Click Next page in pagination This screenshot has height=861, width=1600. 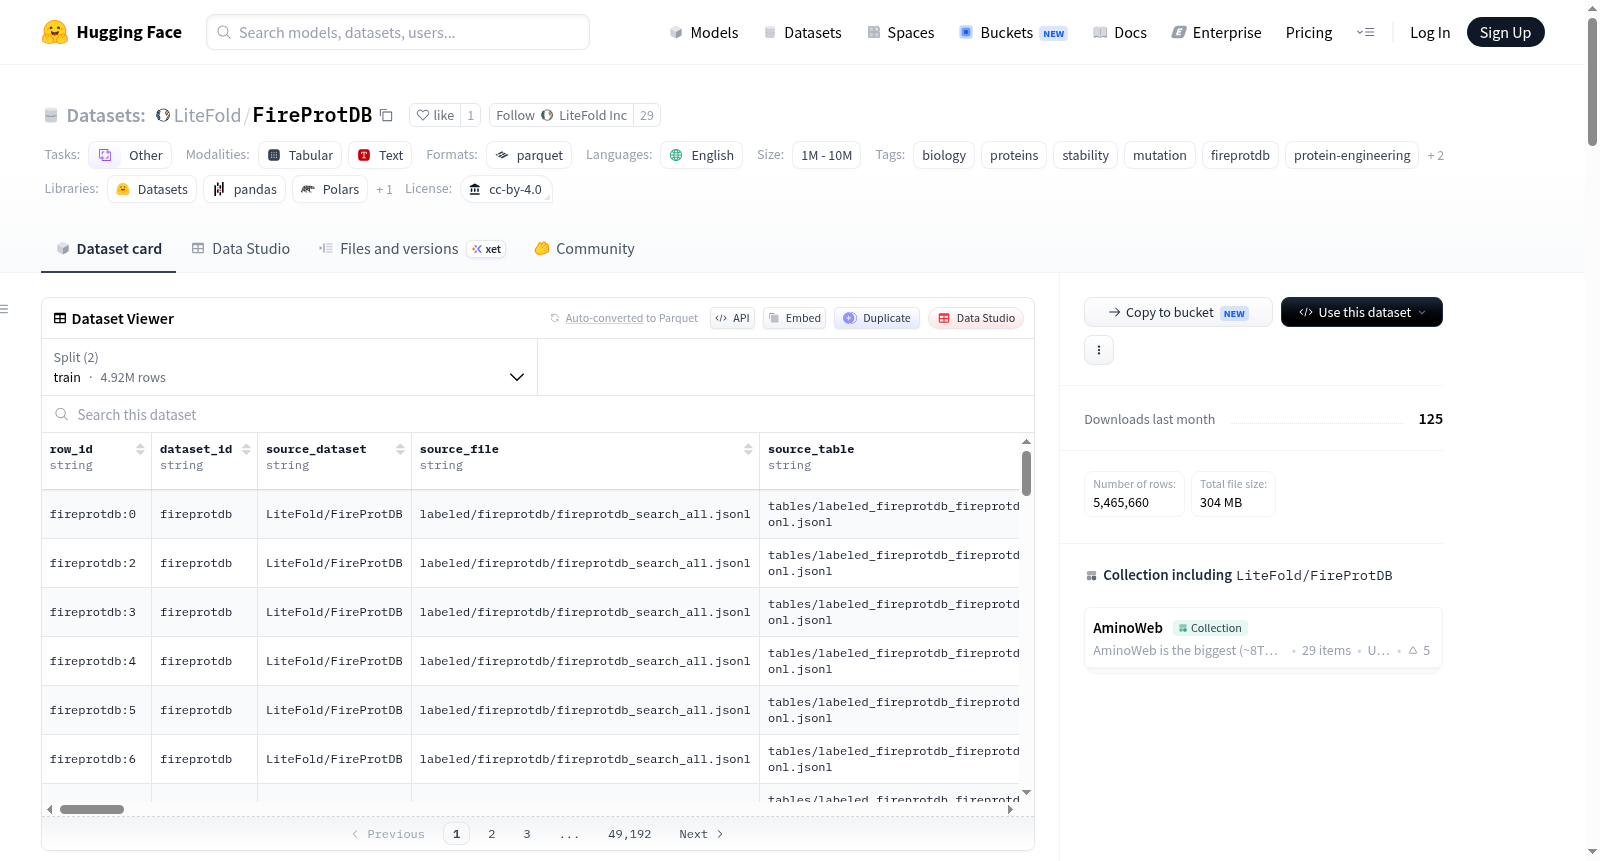click(701, 833)
